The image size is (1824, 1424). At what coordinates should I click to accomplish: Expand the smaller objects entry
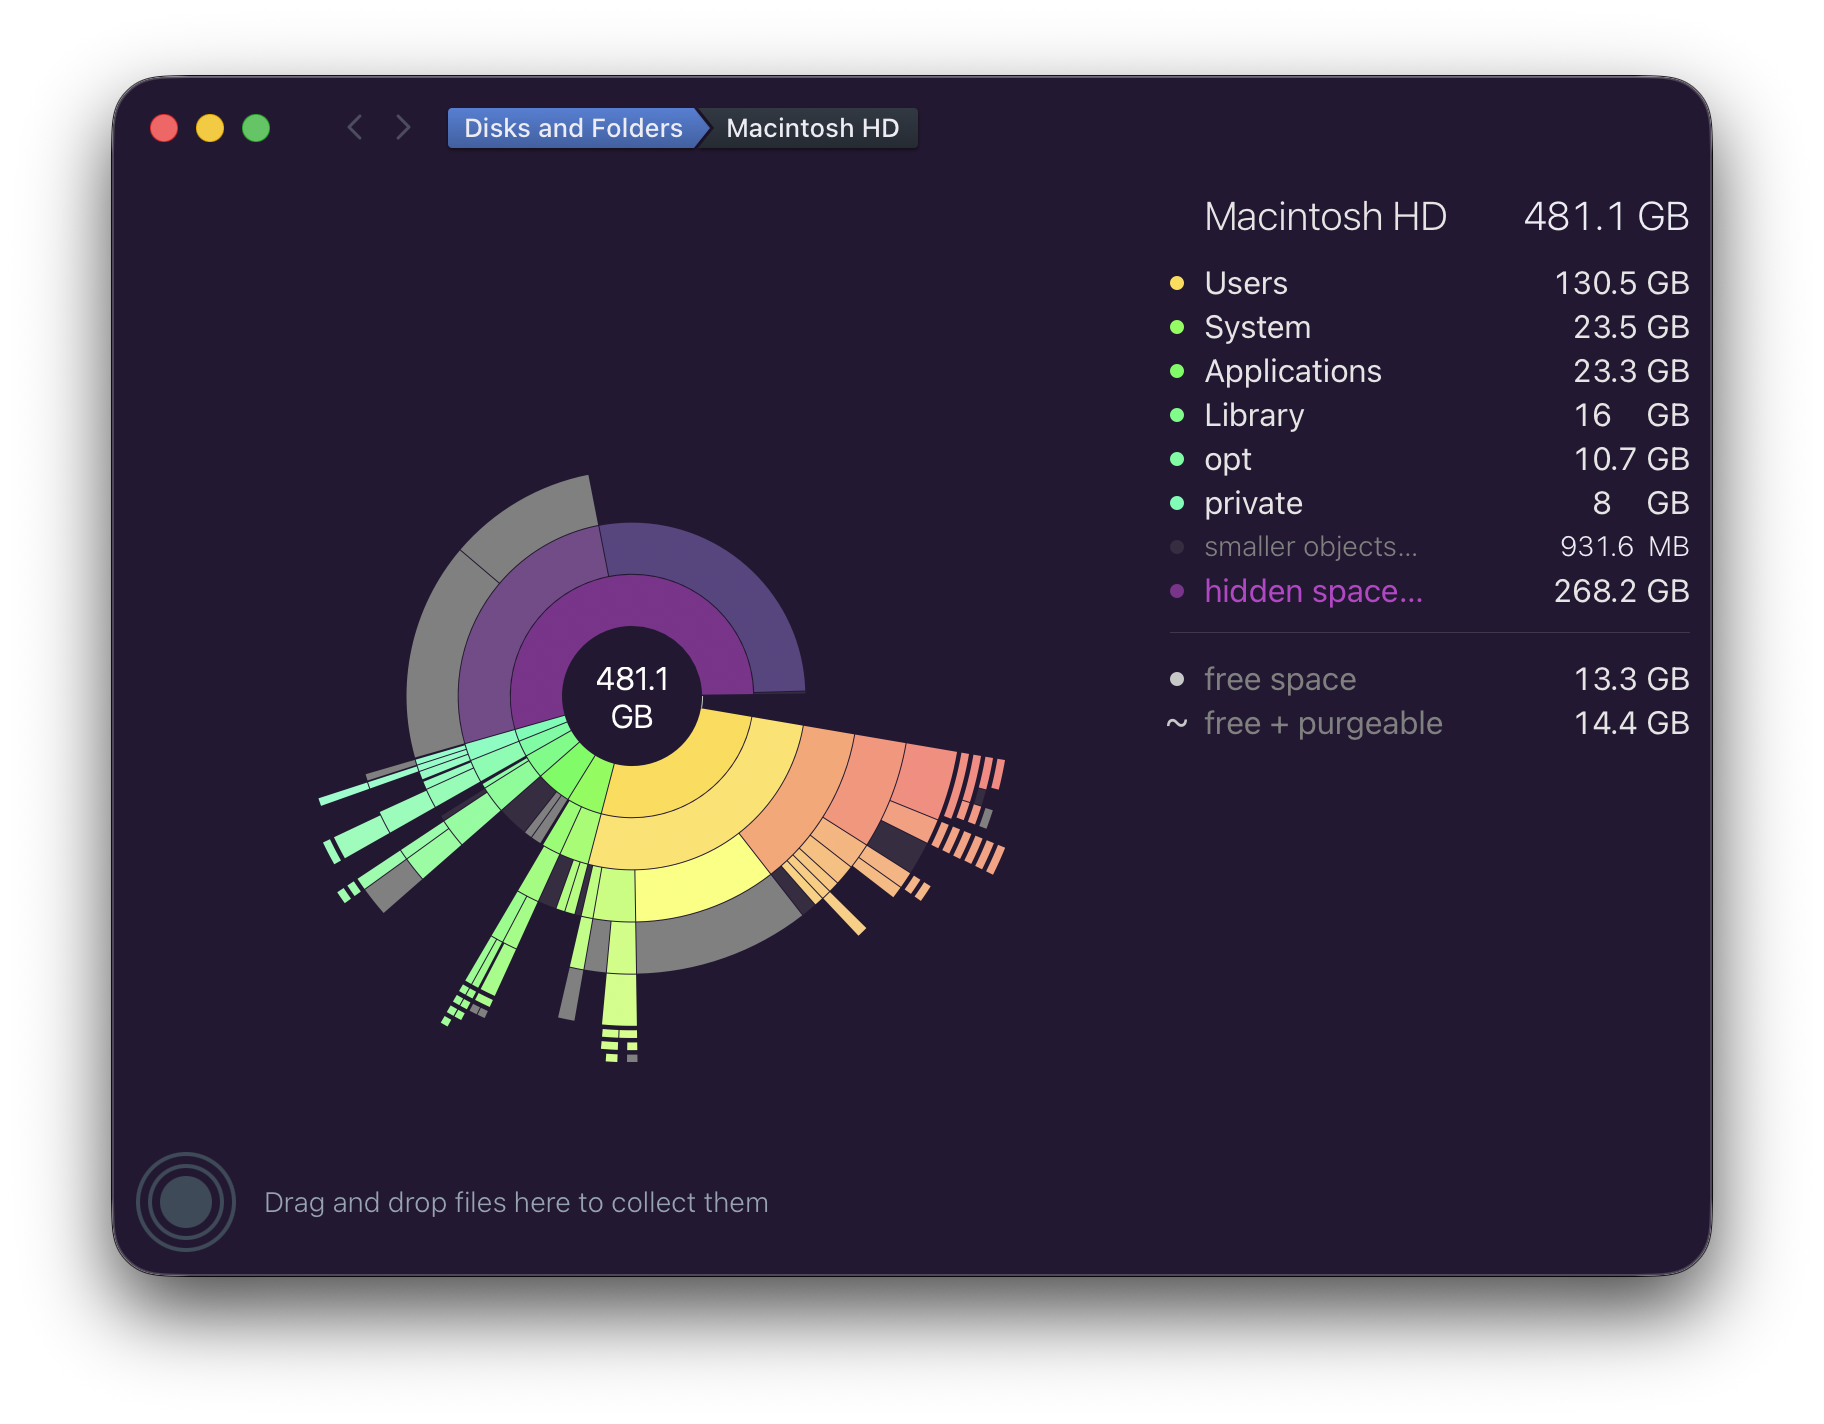[x=1310, y=547]
